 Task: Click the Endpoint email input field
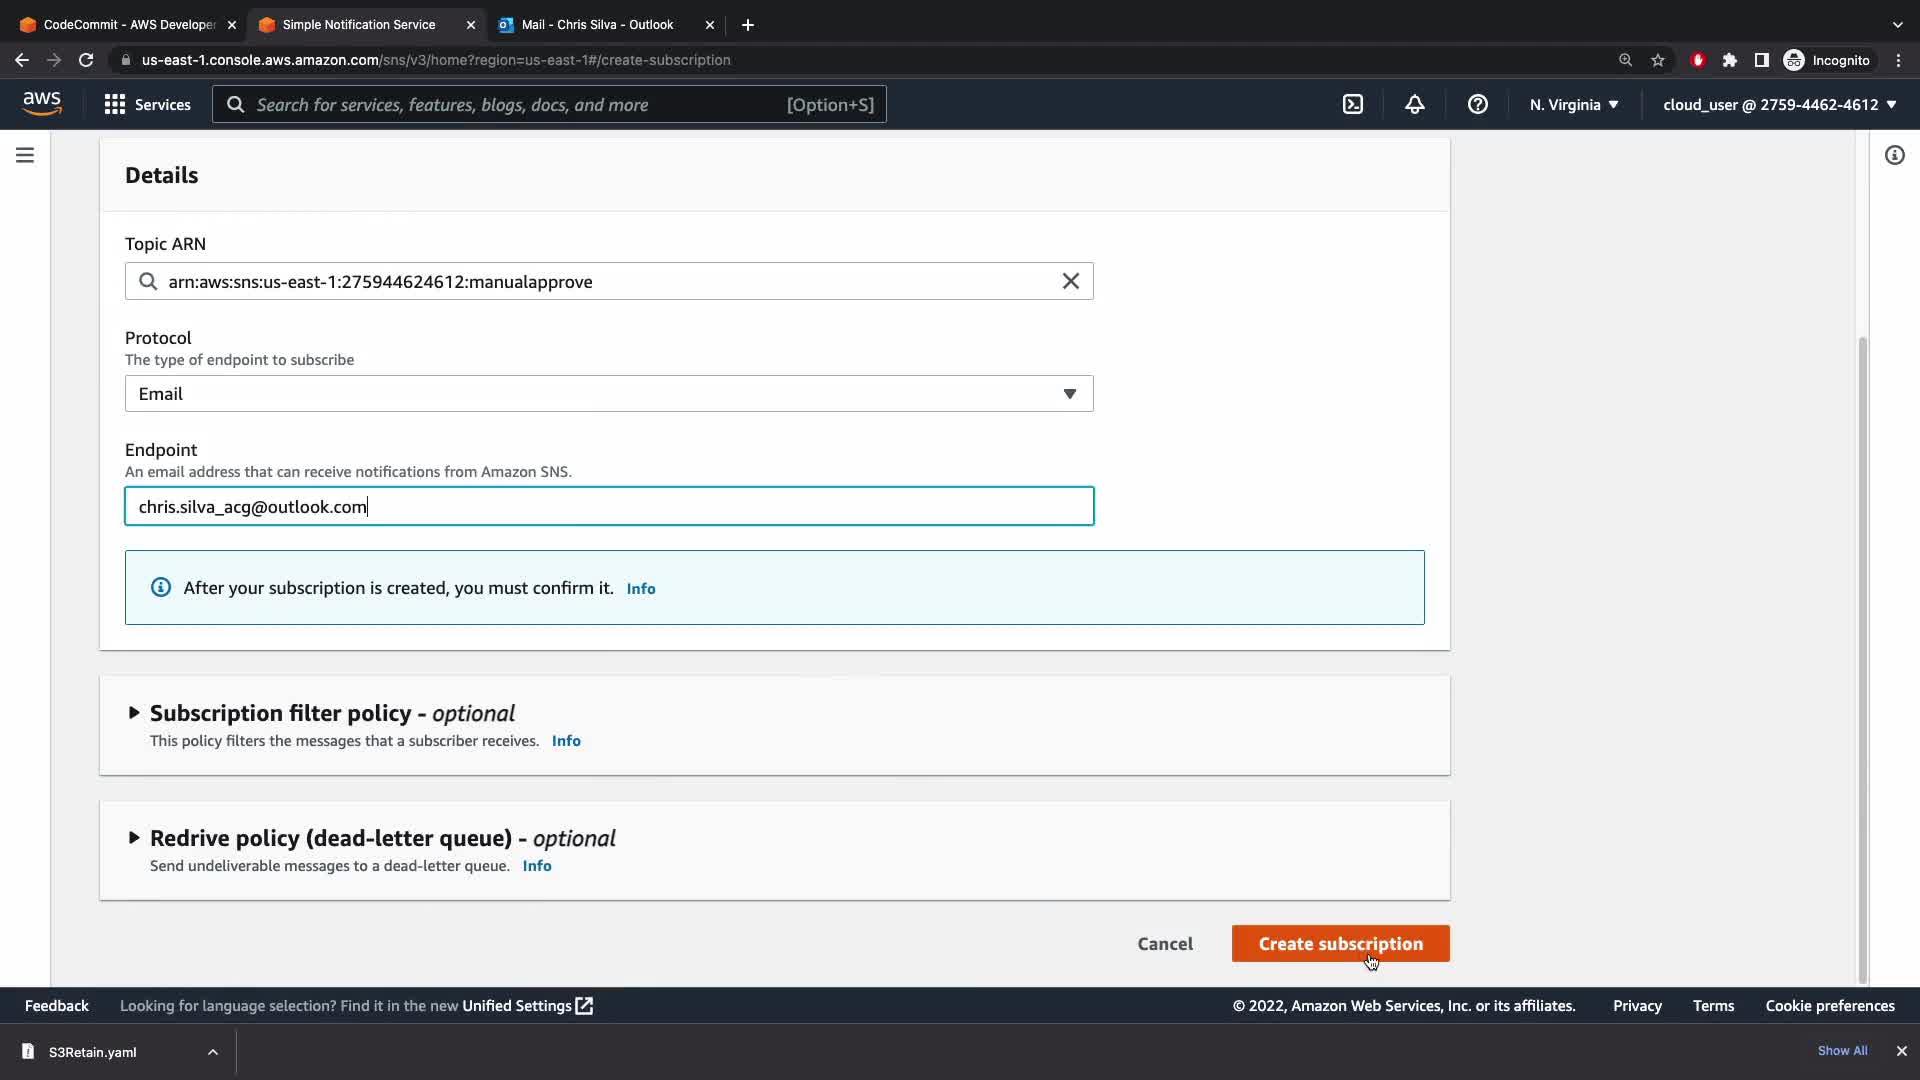pyautogui.click(x=608, y=507)
